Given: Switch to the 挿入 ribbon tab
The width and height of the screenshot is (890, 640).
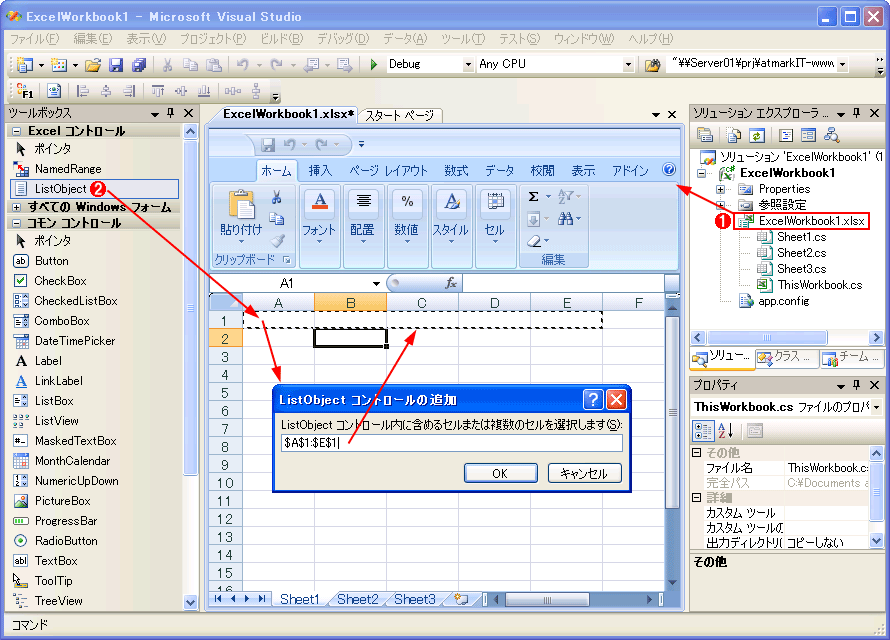Looking at the screenshot, I should [320, 170].
